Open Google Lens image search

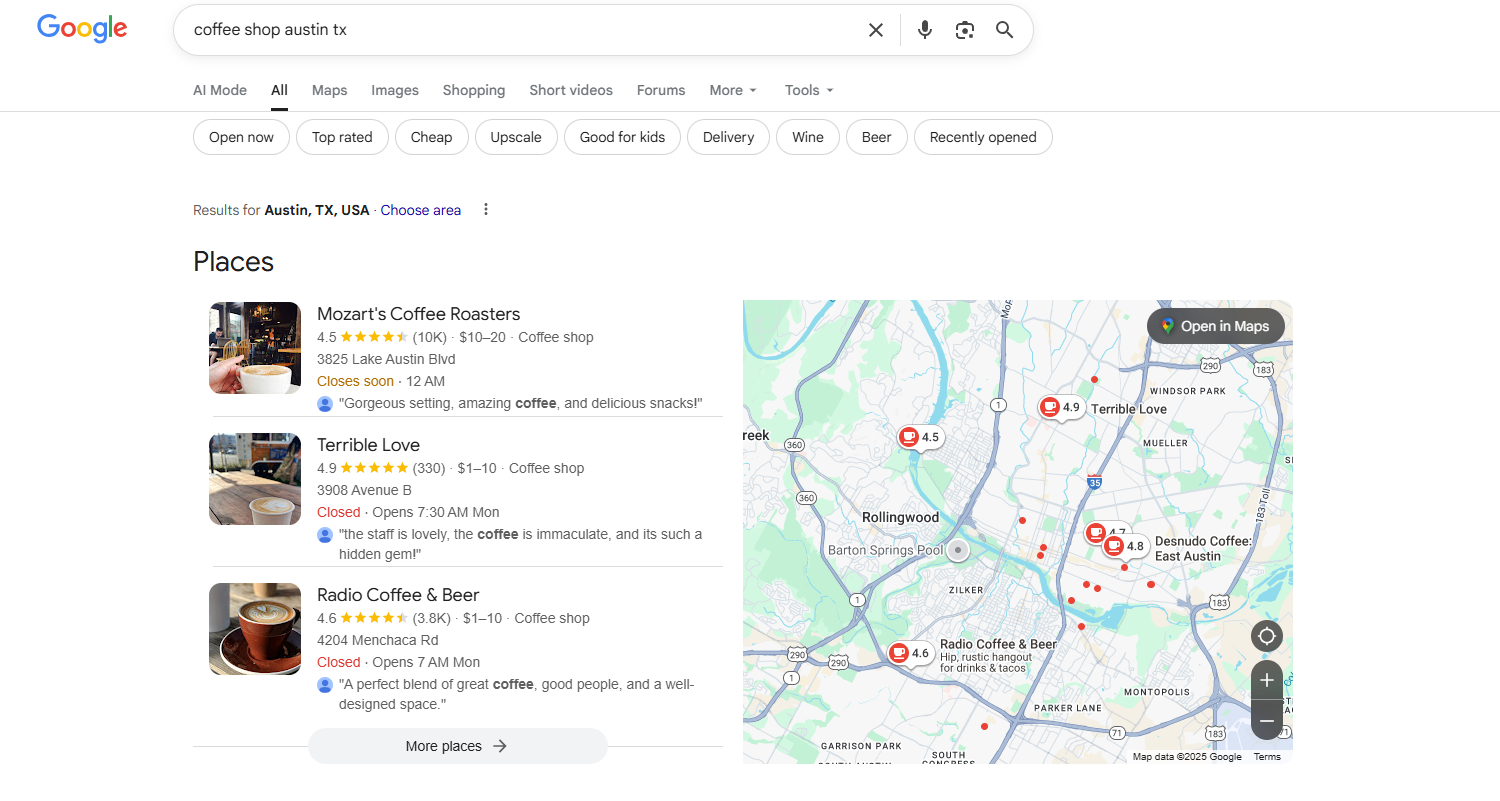(x=964, y=30)
